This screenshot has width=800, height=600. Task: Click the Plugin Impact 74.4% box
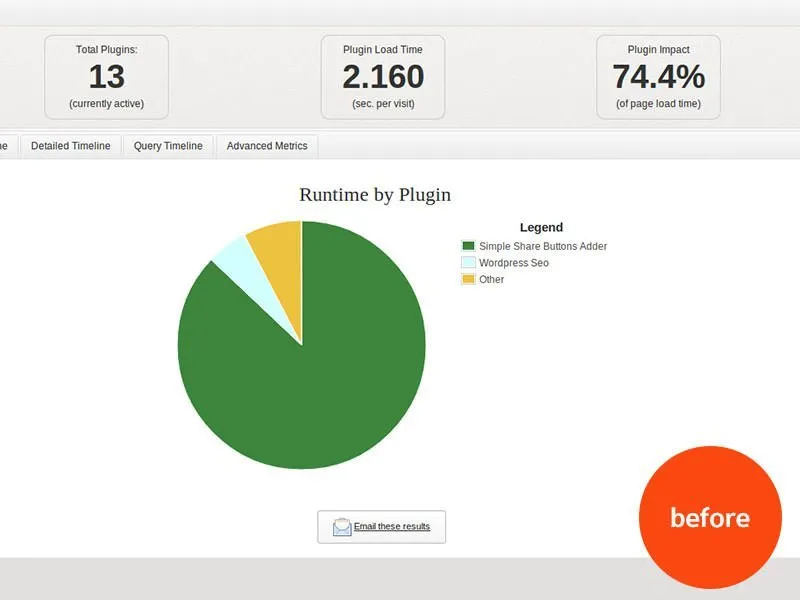(658, 77)
